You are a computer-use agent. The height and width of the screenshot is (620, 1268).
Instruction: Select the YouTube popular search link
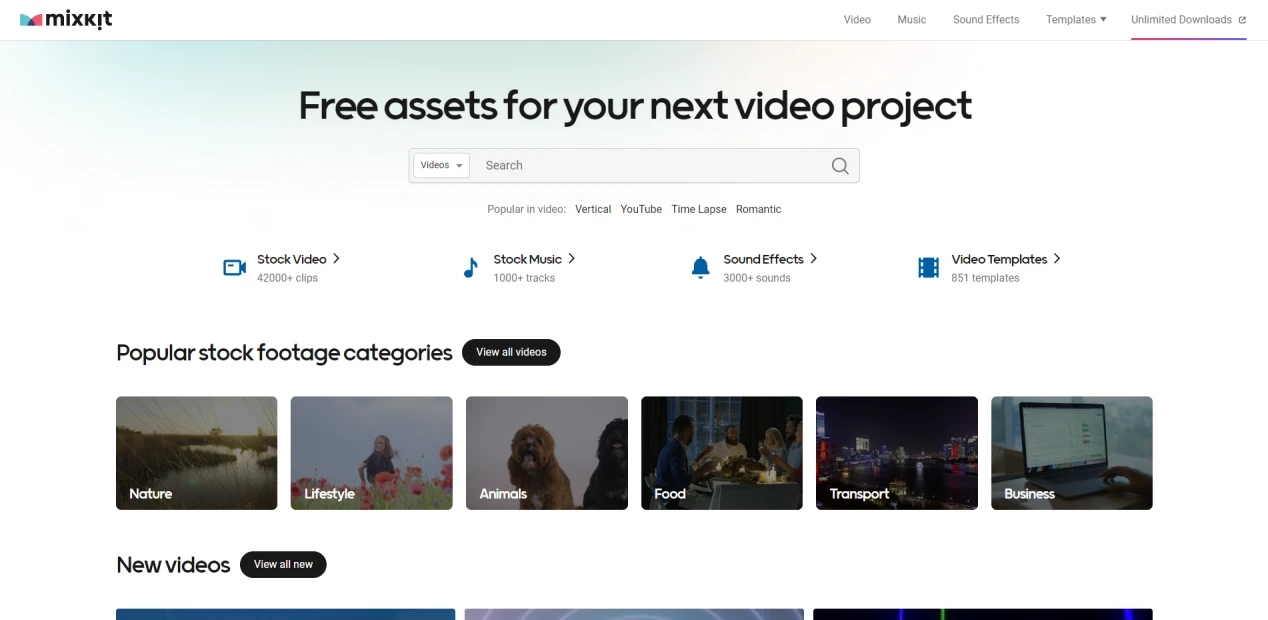pyautogui.click(x=641, y=209)
